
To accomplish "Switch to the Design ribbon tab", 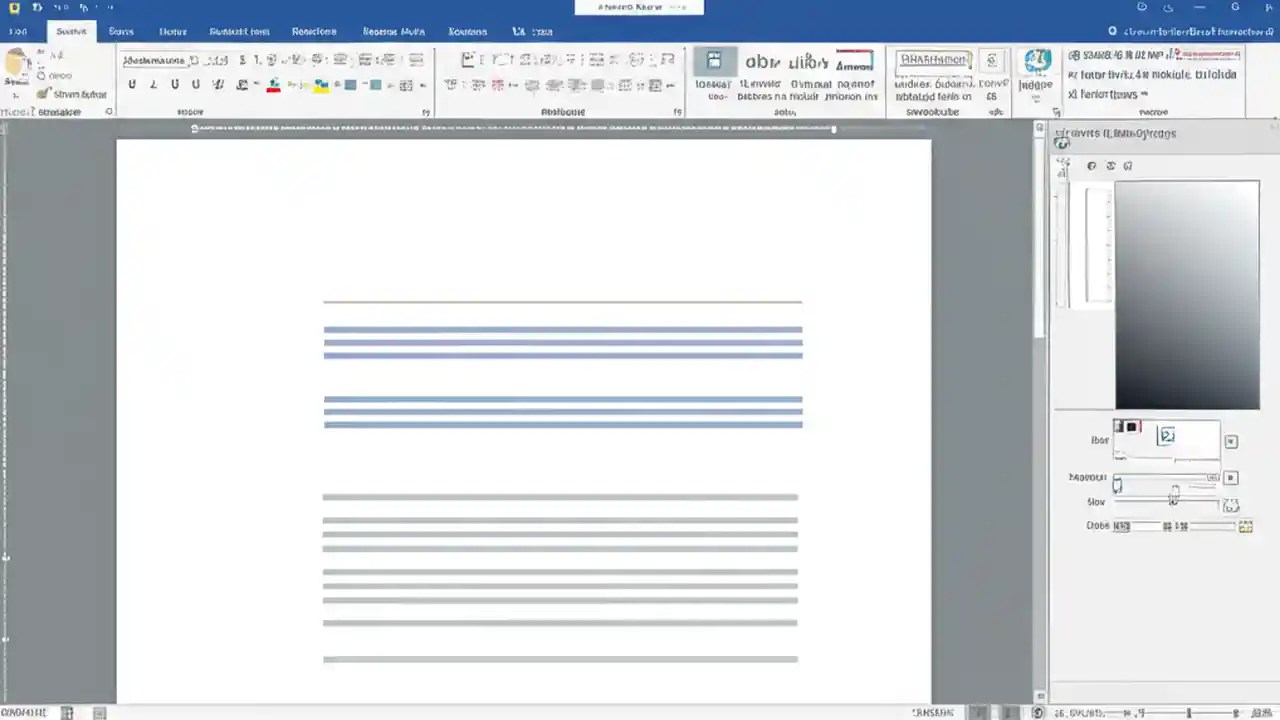I will point(173,31).
